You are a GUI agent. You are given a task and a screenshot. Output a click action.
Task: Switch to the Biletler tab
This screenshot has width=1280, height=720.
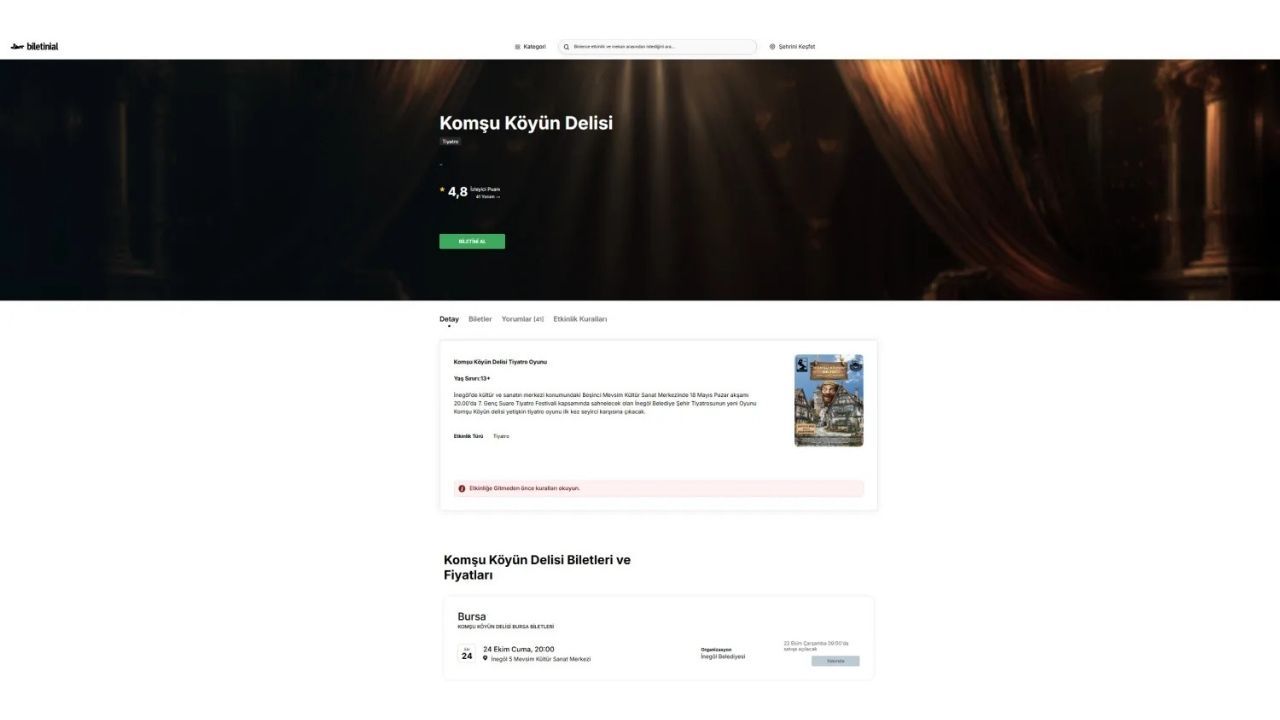point(480,319)
